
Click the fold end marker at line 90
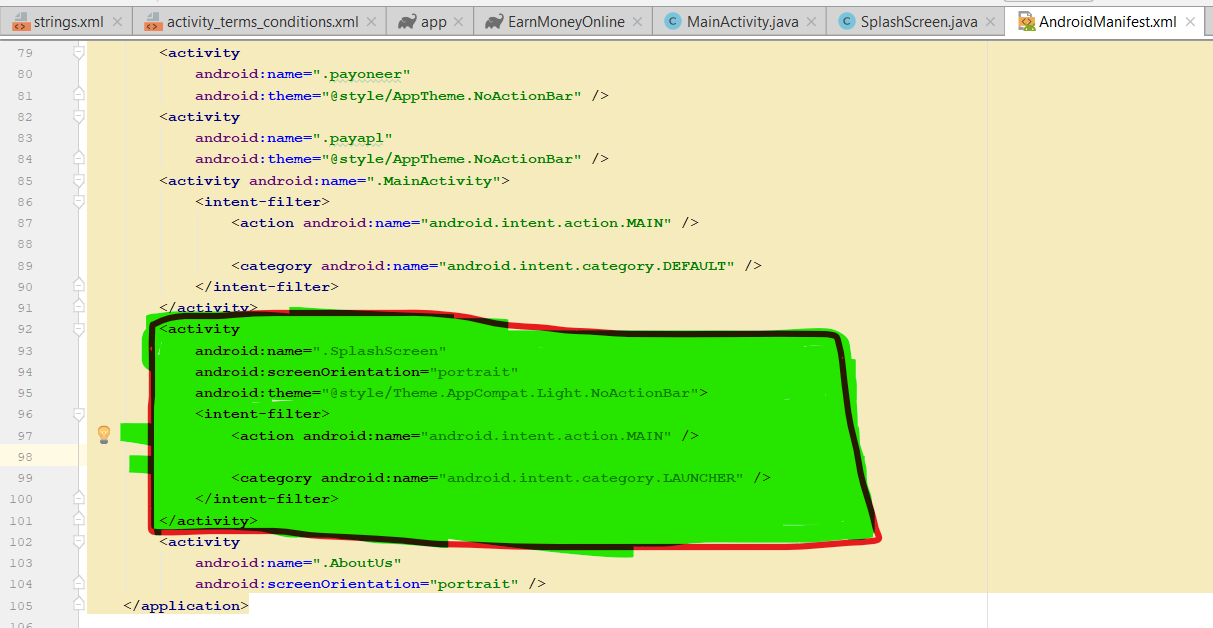coord(79,287)
